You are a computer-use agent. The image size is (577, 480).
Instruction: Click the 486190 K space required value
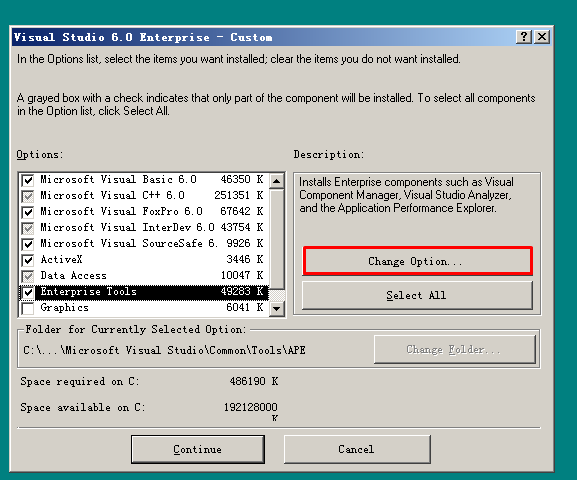coord(254,381)
